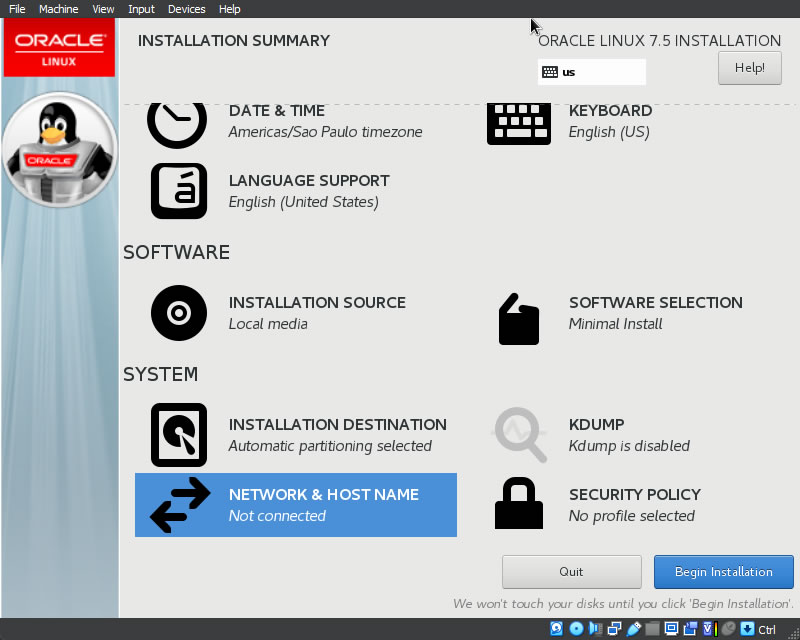Screen dimensions: 800x640
Task: Click the 'Minimal Install' status text
Action: 615,324
